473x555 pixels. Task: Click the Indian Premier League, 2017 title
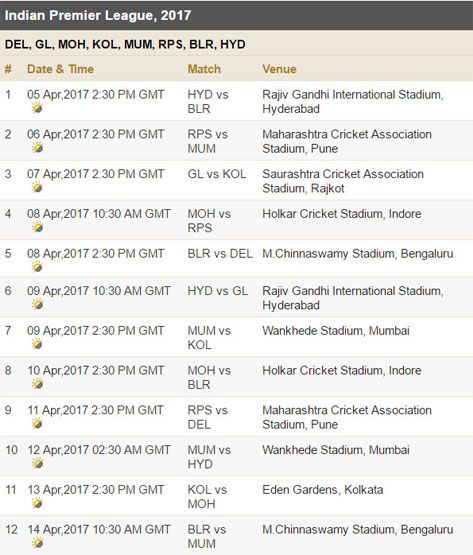[x=98, y=15]
